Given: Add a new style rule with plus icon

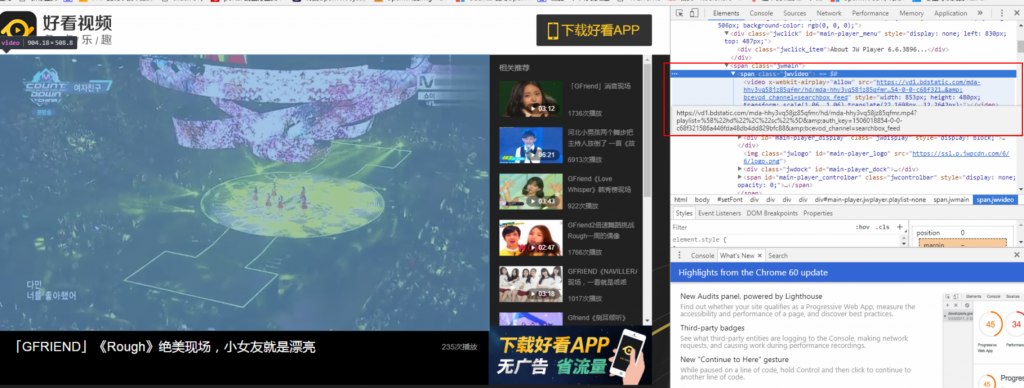Looking at the screenshot, I should coord(899,227).
